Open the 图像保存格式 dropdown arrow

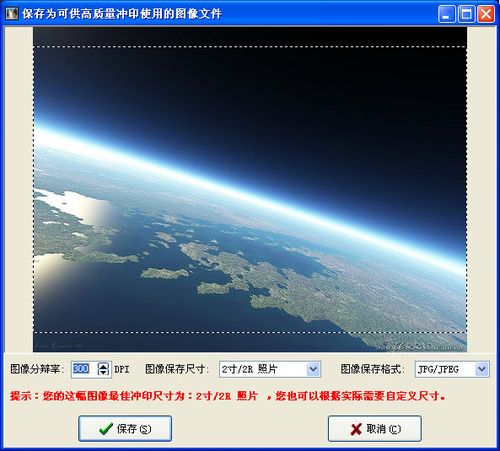[x=482, y=369]
